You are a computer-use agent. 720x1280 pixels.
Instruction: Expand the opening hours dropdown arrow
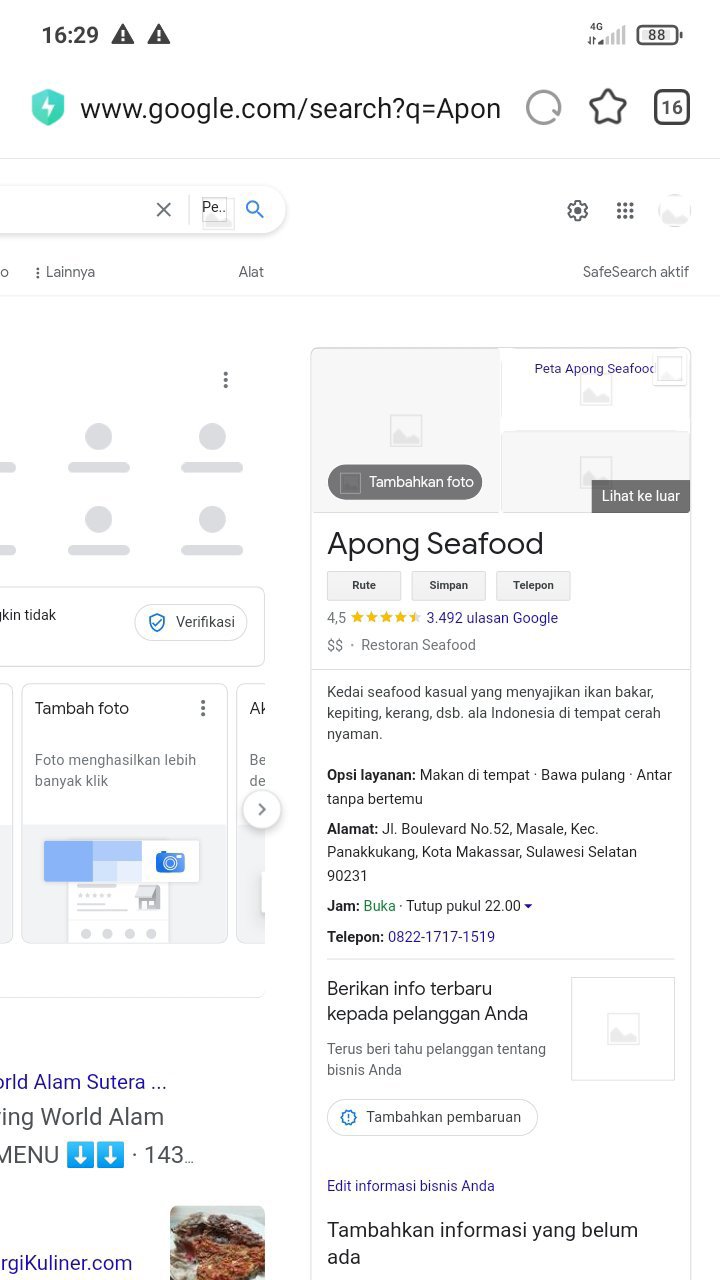click(528, 906)
